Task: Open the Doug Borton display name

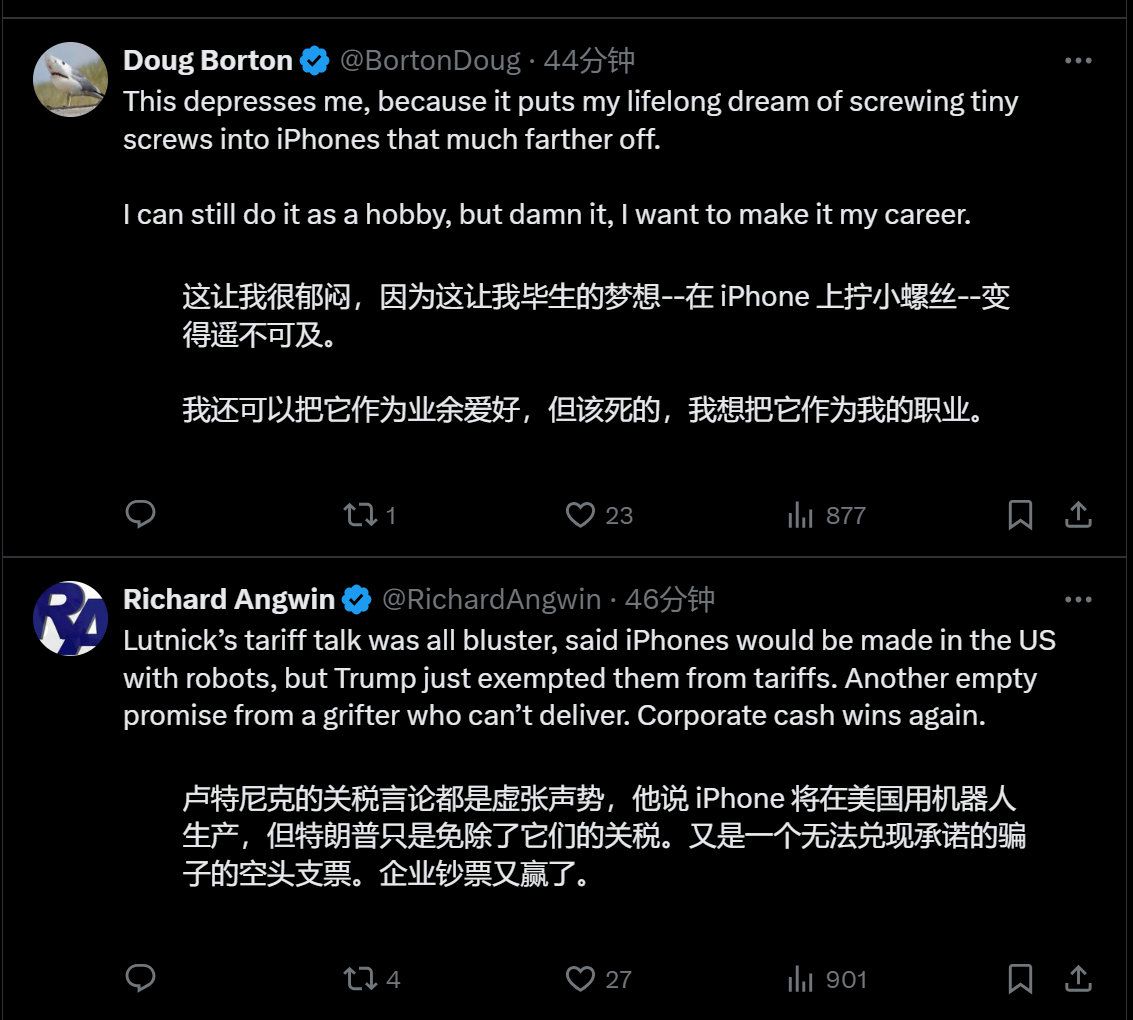Action: click(x=207, y=60)
